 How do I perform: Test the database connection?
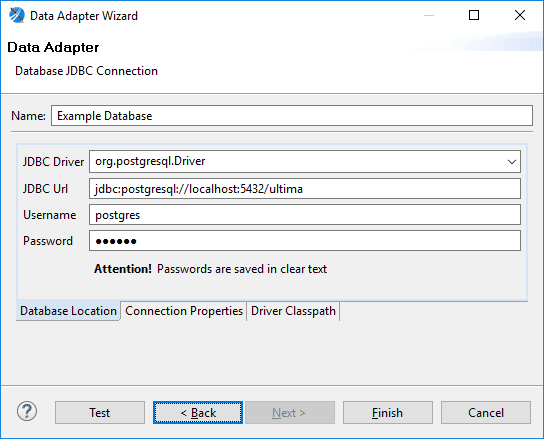click(x=100, y=413)
